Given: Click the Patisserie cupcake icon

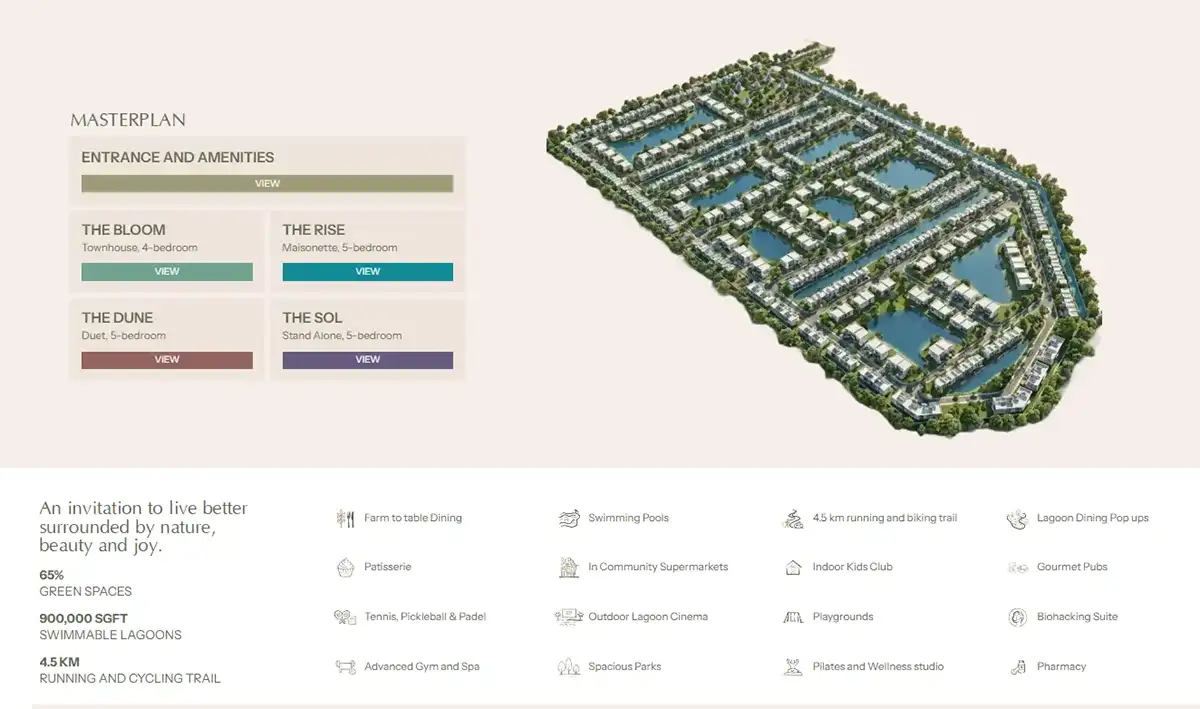Looking at the screenshot, I should 345,567.
